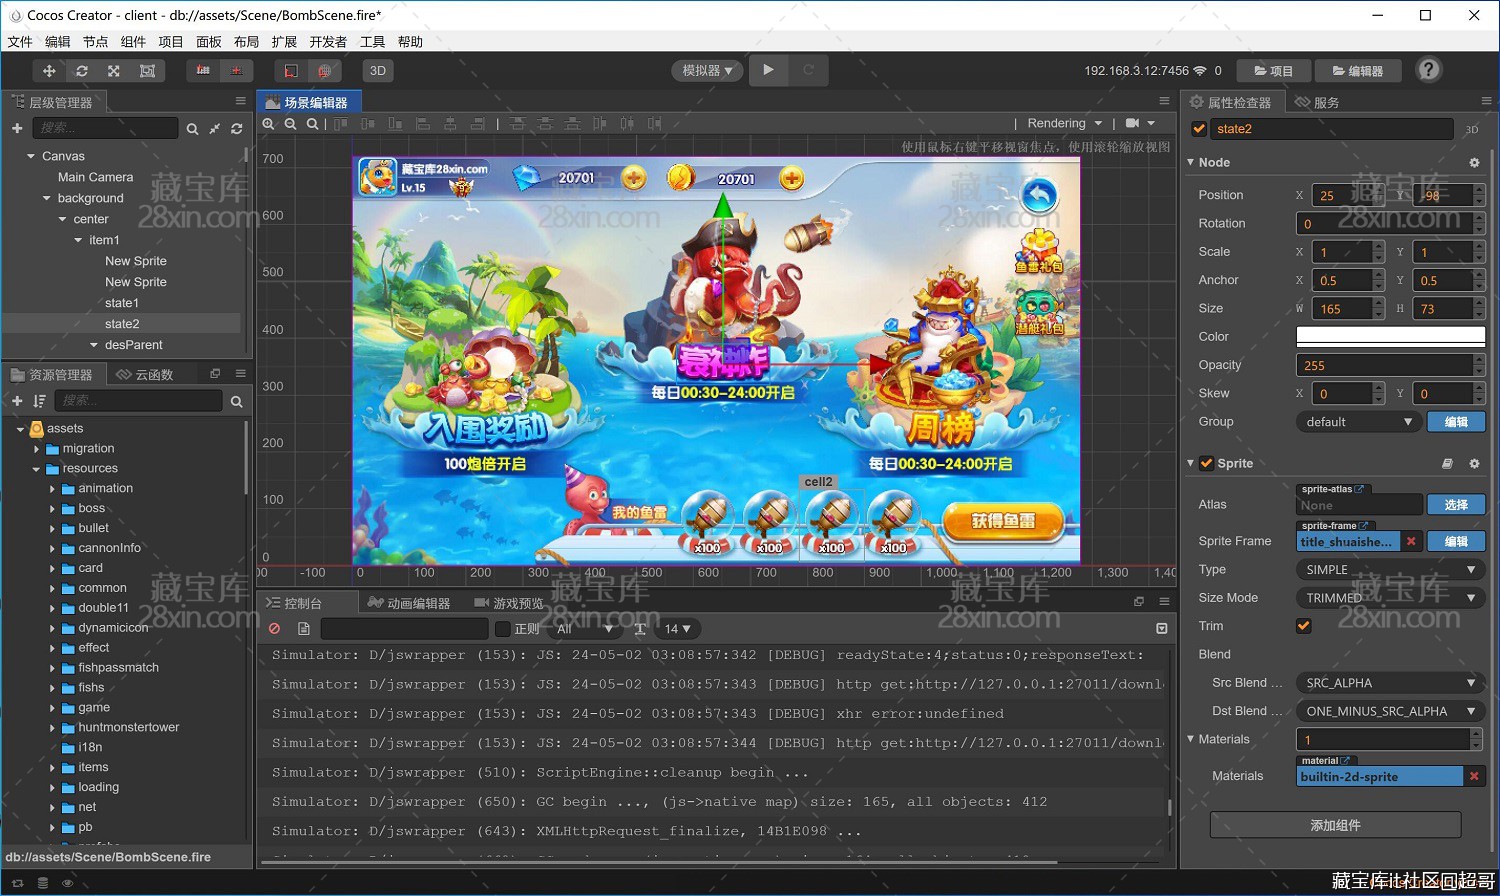Remove the builtin-2d-sprite material
This screenshot has width=1500, height=896.
(1474, 776)
